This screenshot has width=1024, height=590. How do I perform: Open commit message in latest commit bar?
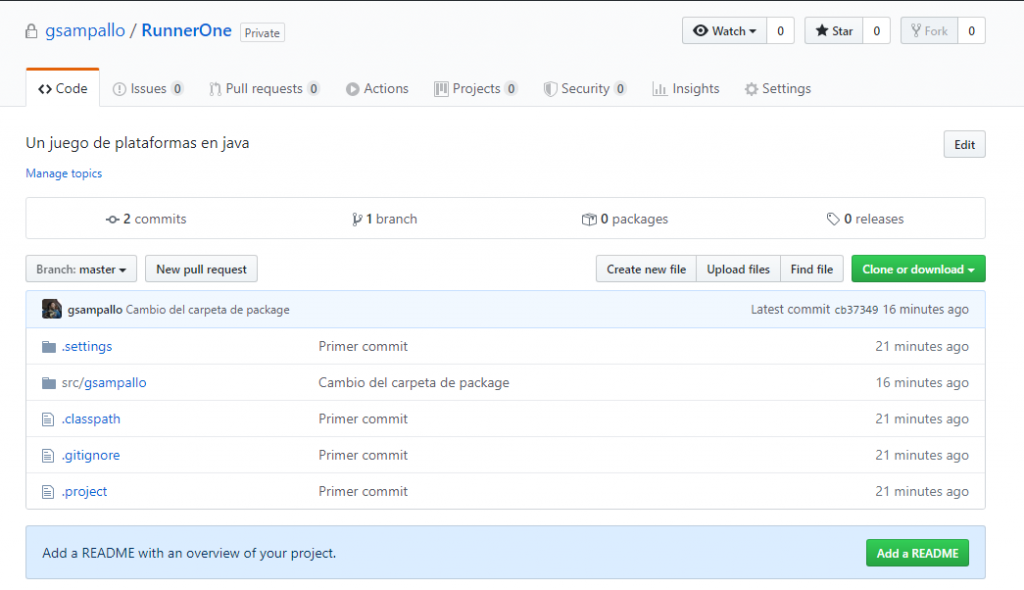(208, 310)
